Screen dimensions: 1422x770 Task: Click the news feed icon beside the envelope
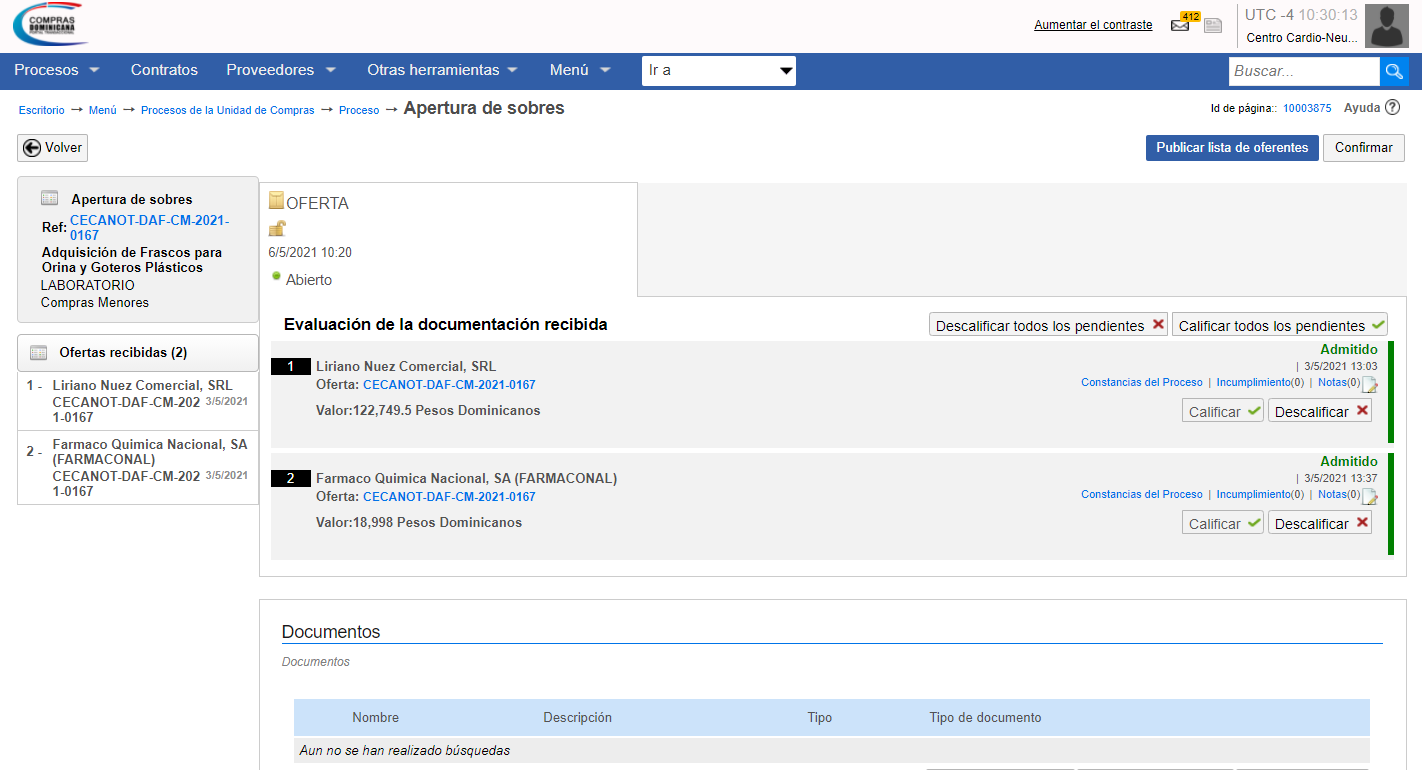pos(1212,26)
